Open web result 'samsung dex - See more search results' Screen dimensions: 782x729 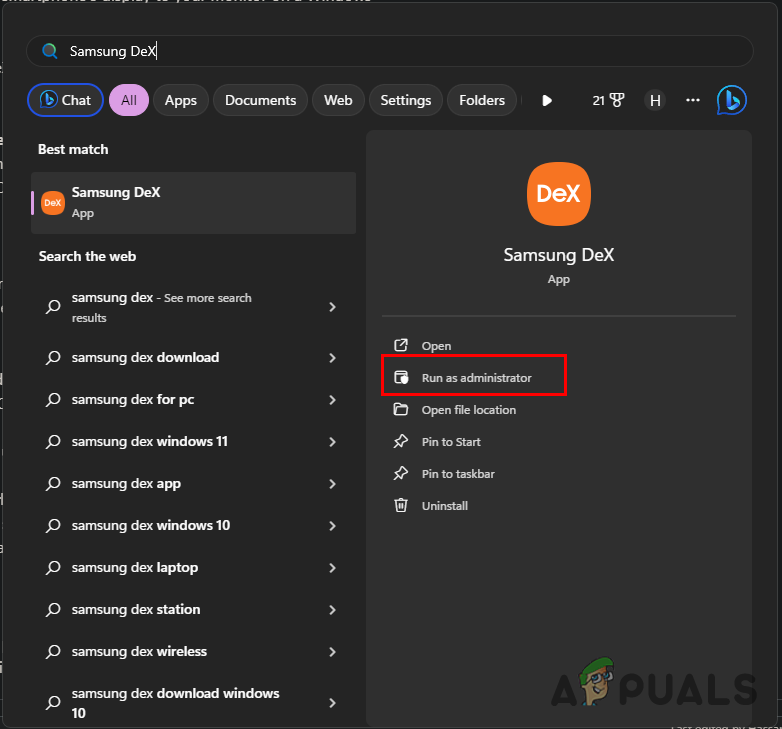[194, 307]
